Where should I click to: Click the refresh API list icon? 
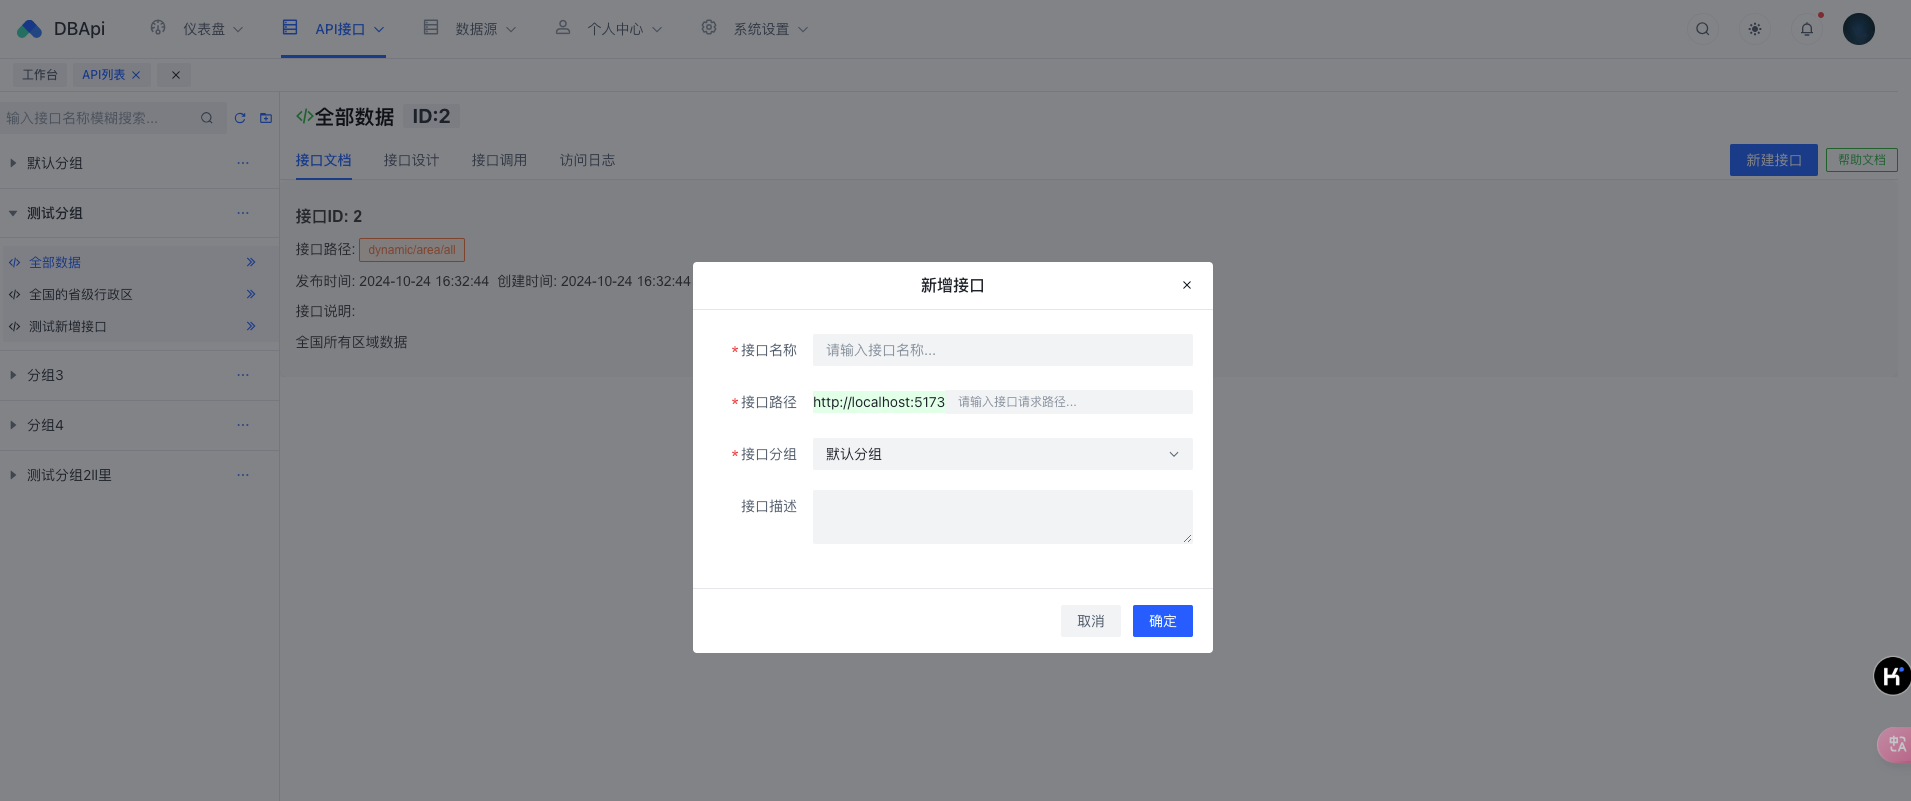click(x=240, y=118)
